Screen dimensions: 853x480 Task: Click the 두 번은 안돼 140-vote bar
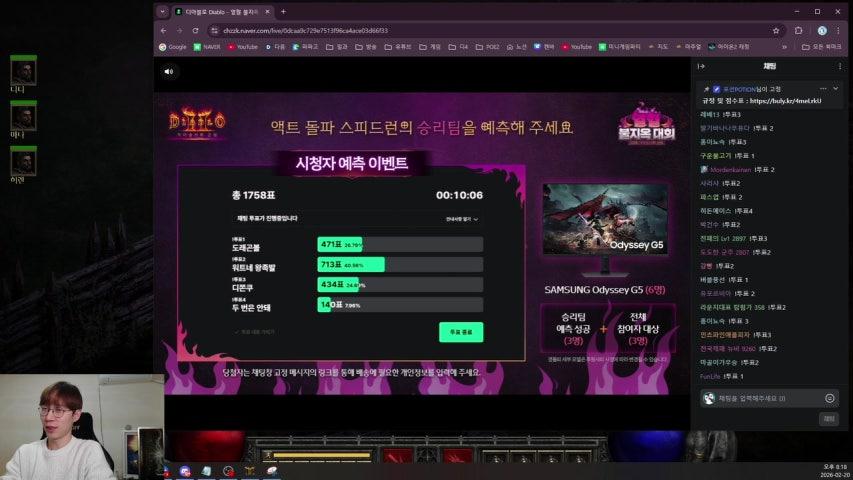point(400,305)
